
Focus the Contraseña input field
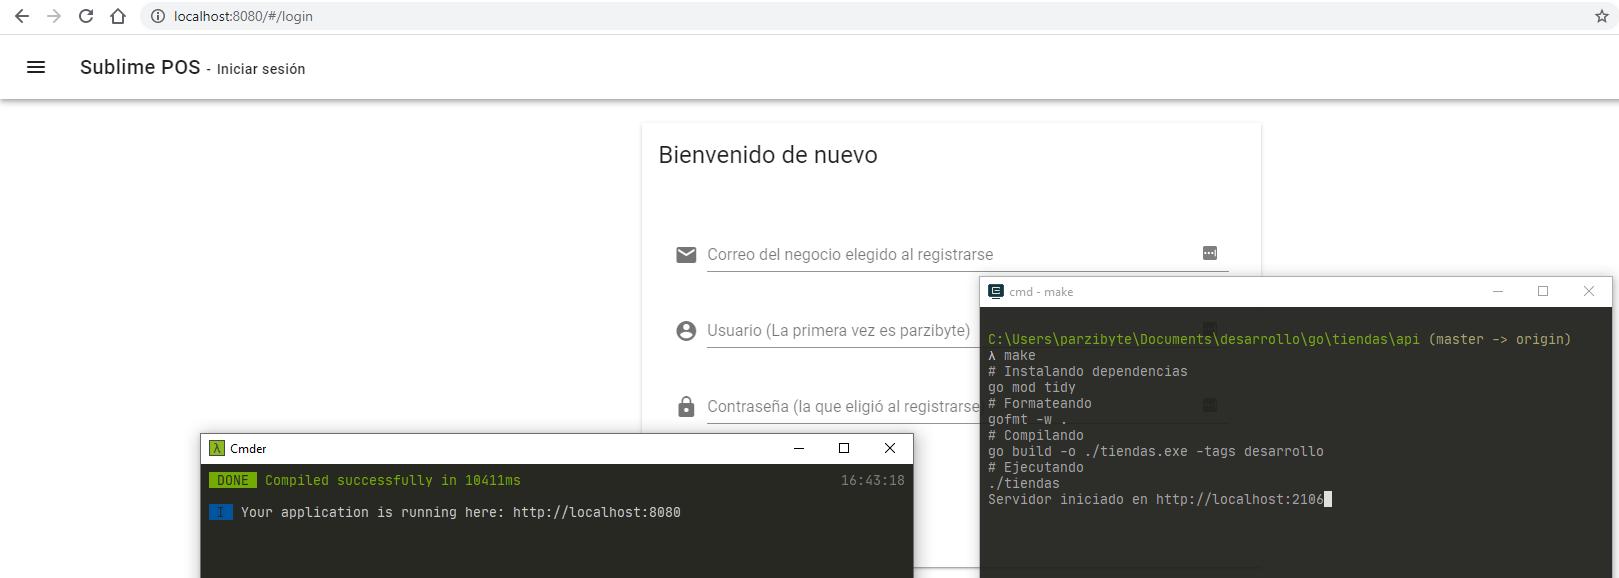tap(842, 407)
